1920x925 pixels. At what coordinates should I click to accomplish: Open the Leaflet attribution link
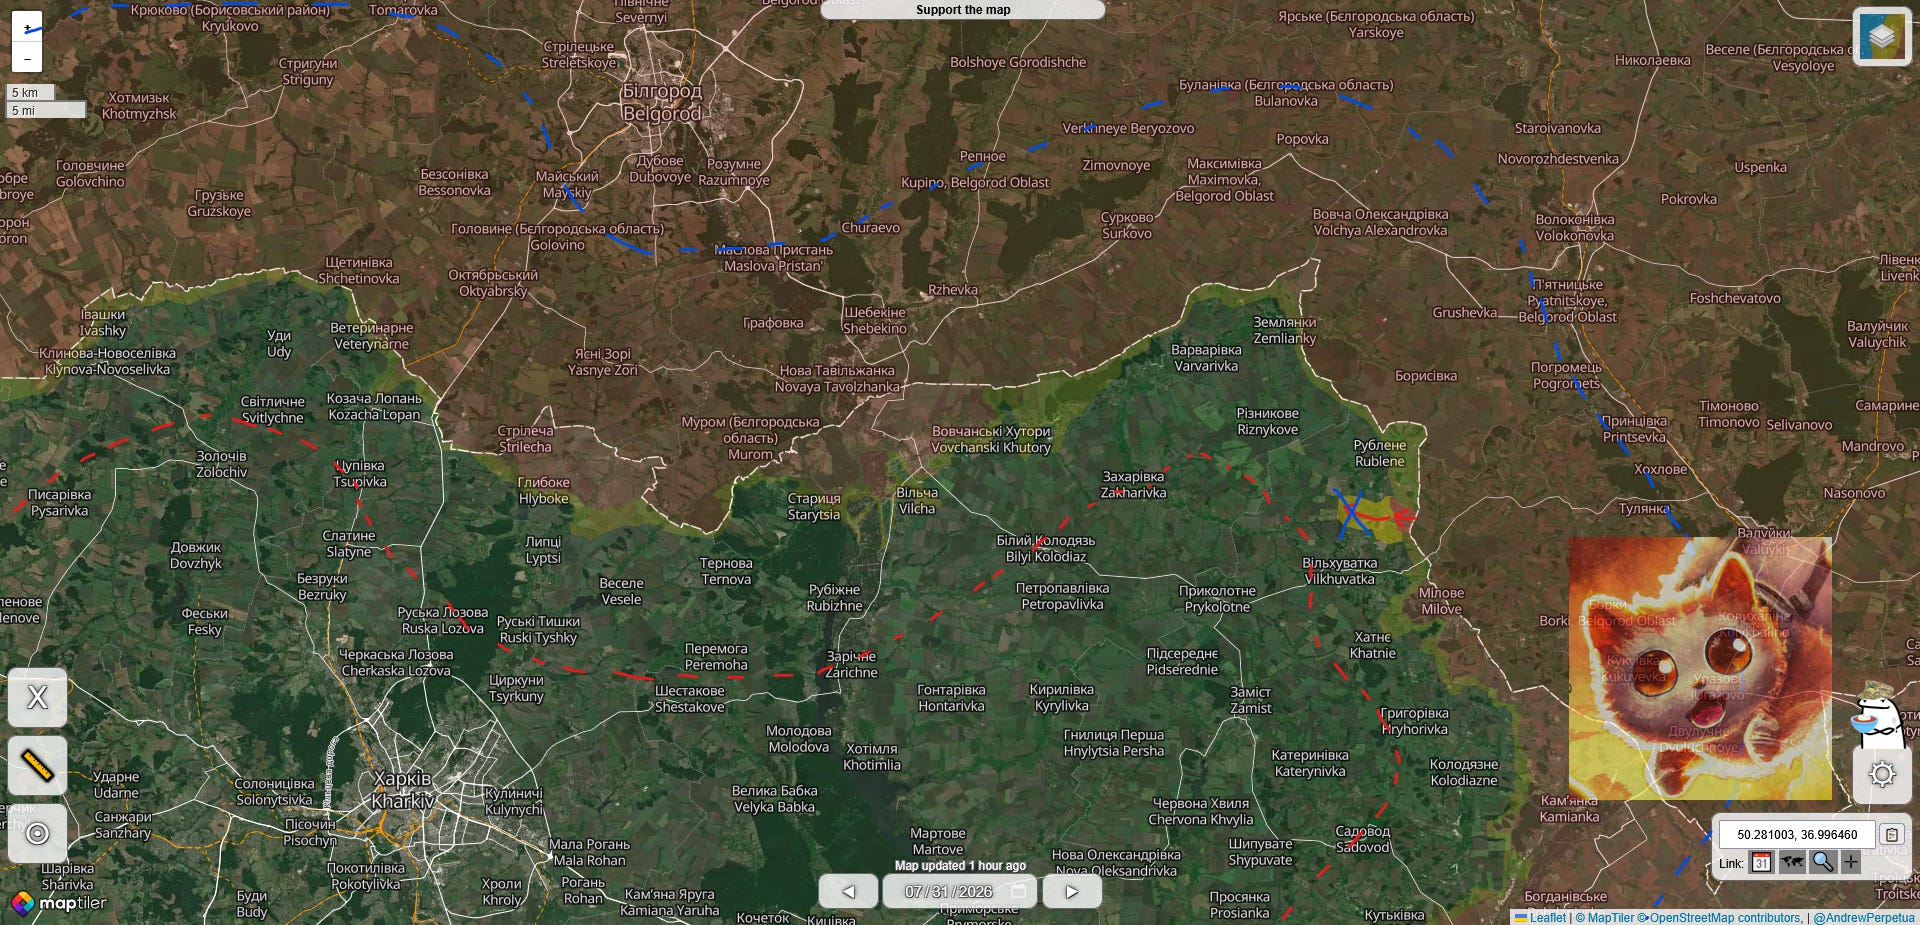pos(1540,917)
